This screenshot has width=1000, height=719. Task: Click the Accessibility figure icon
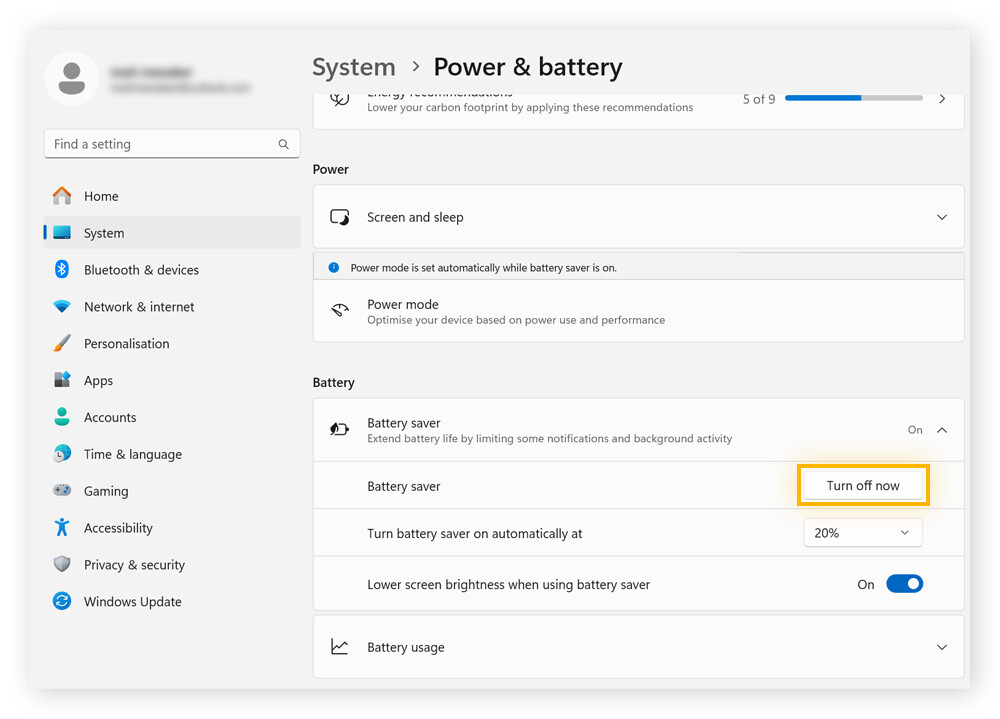click(x=62, y=527)
